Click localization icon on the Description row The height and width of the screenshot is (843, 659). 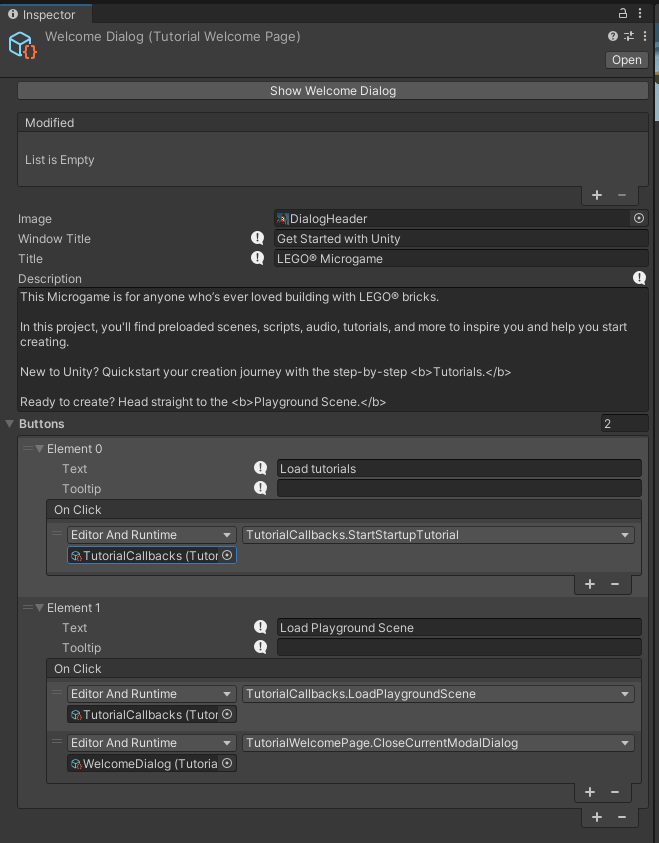click(x=639, y=278)
